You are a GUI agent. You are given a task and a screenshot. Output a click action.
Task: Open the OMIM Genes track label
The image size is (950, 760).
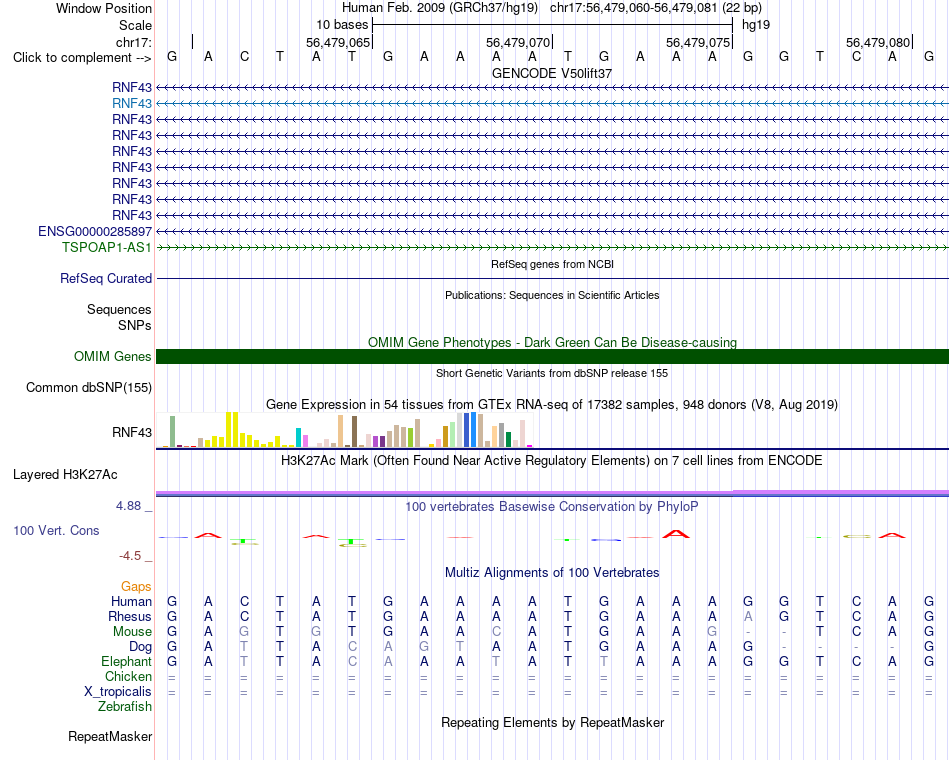(x=112, y=356)
